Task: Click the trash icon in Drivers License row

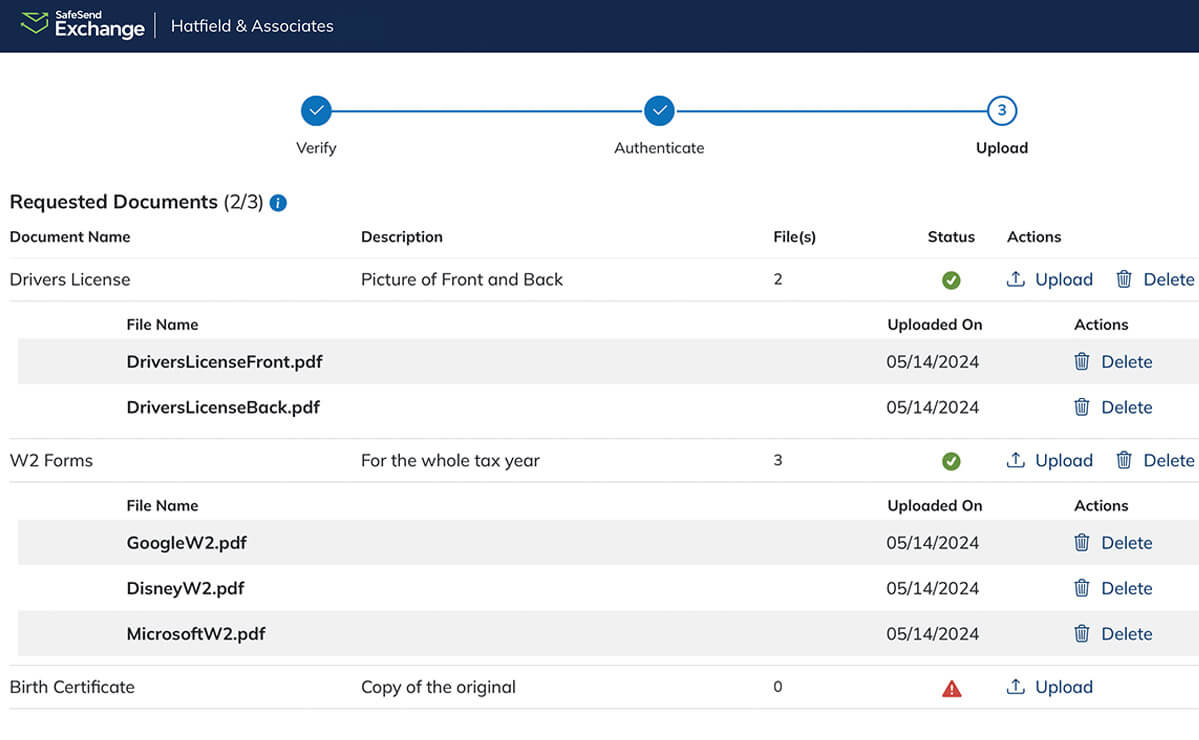Action: [x=1124, y=280]
